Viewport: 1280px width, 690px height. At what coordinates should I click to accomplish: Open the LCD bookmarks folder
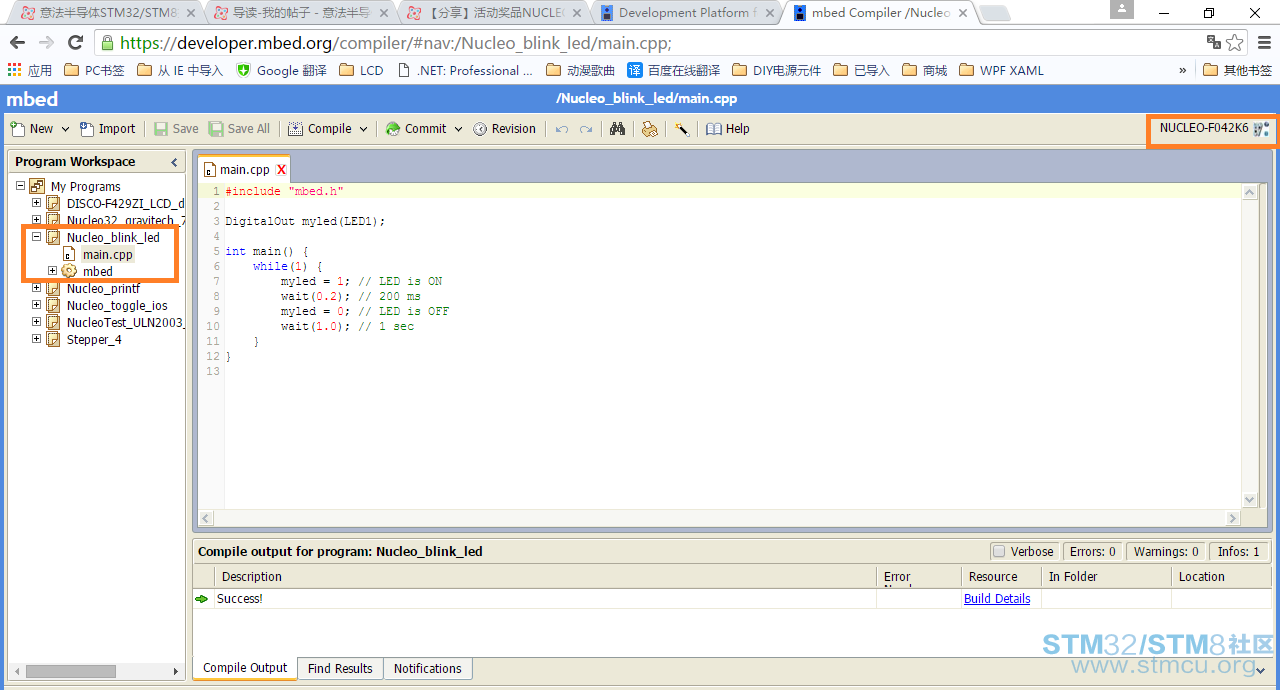361,70
